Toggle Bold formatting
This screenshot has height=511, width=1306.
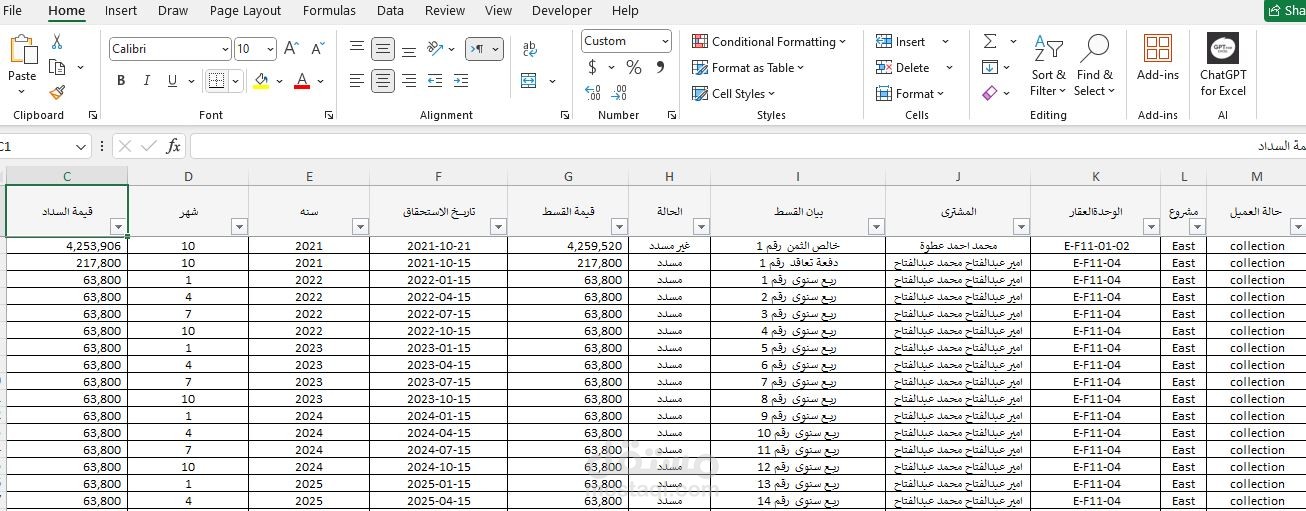coord(121,81)
